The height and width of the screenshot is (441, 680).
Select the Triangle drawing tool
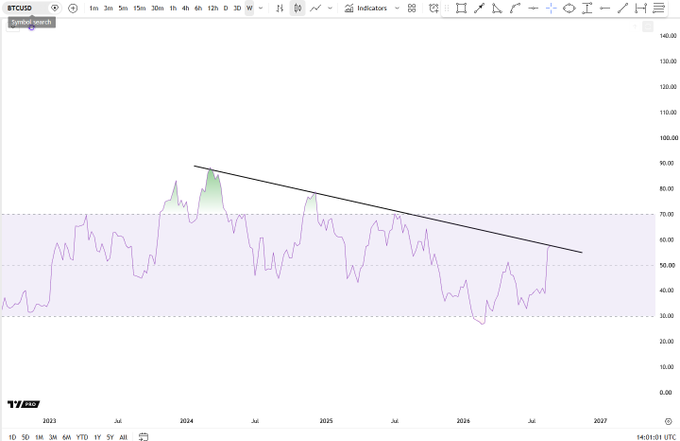tap(497, 8)
